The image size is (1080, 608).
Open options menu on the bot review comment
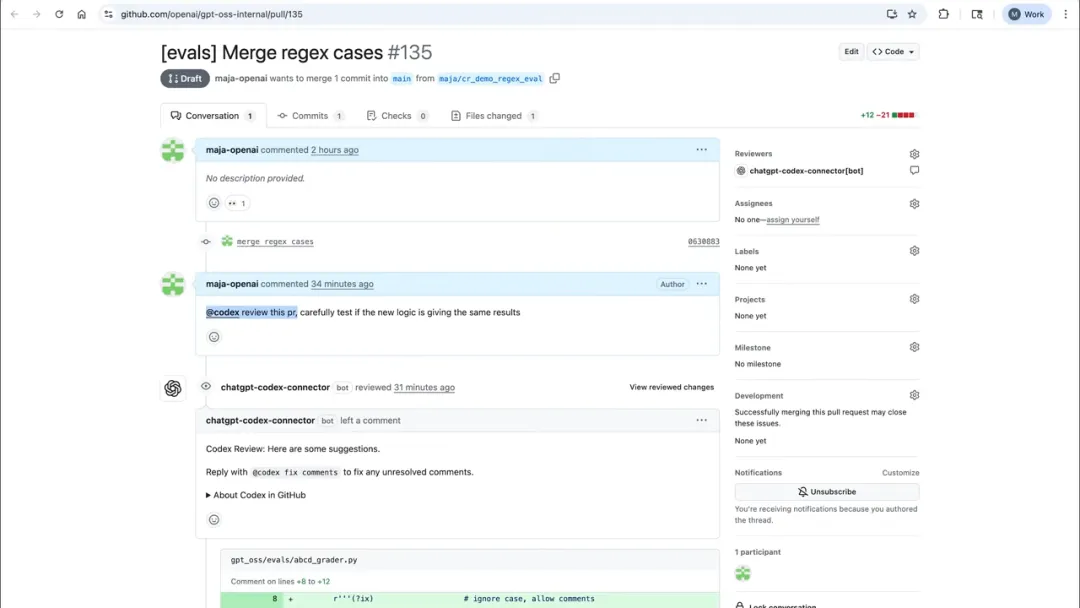pos(701,420)
